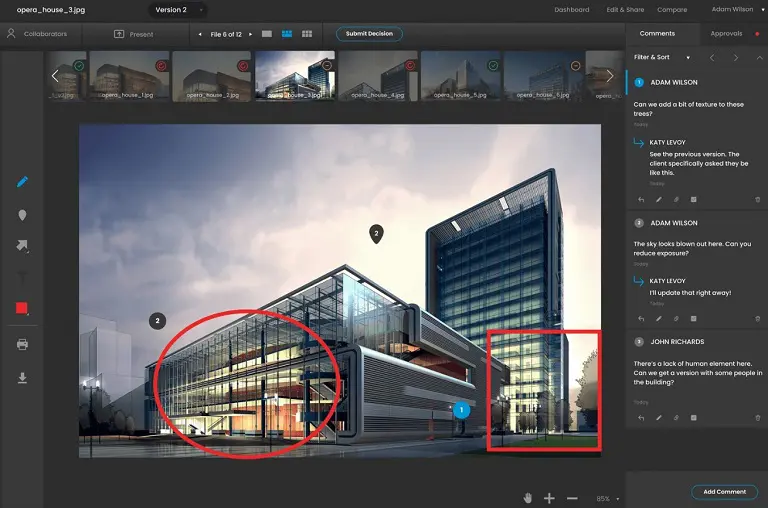Select the pencil draw tool
Viewport: 768px width, 508px height.
click(x=22, y=182)
